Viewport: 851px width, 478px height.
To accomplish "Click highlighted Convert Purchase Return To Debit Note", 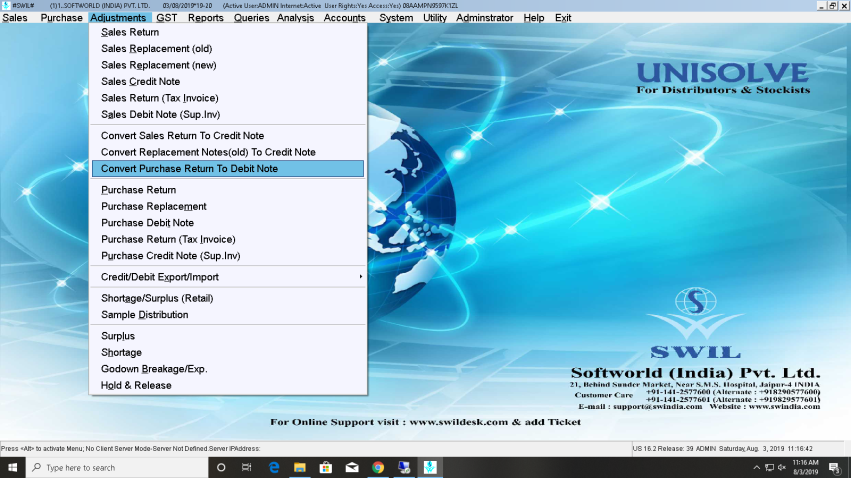I will tap(228, 169).
